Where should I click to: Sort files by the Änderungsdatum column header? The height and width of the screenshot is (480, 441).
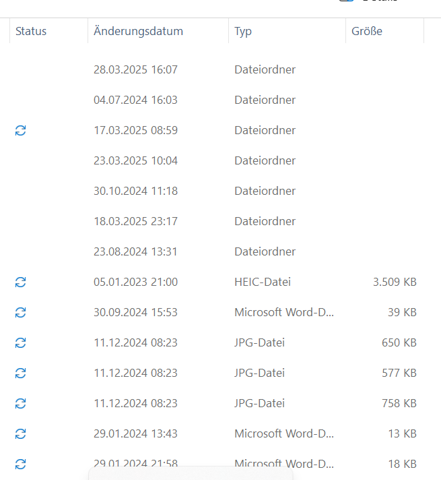[x=158, y=31]
